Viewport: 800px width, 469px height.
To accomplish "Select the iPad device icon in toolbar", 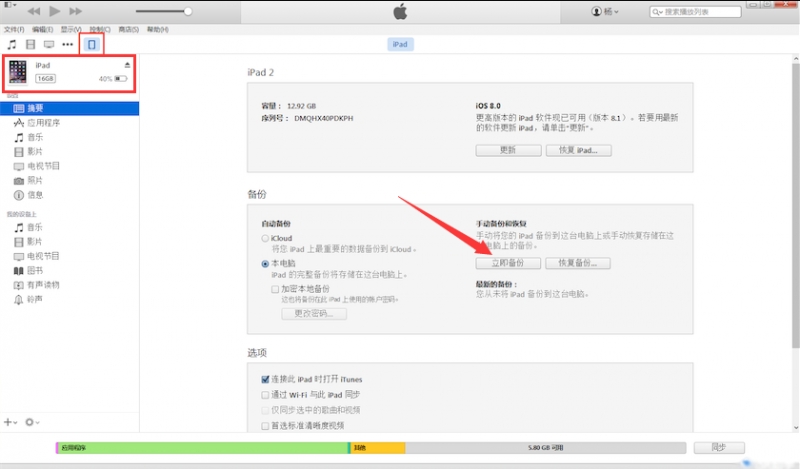I will pos(92,44).
